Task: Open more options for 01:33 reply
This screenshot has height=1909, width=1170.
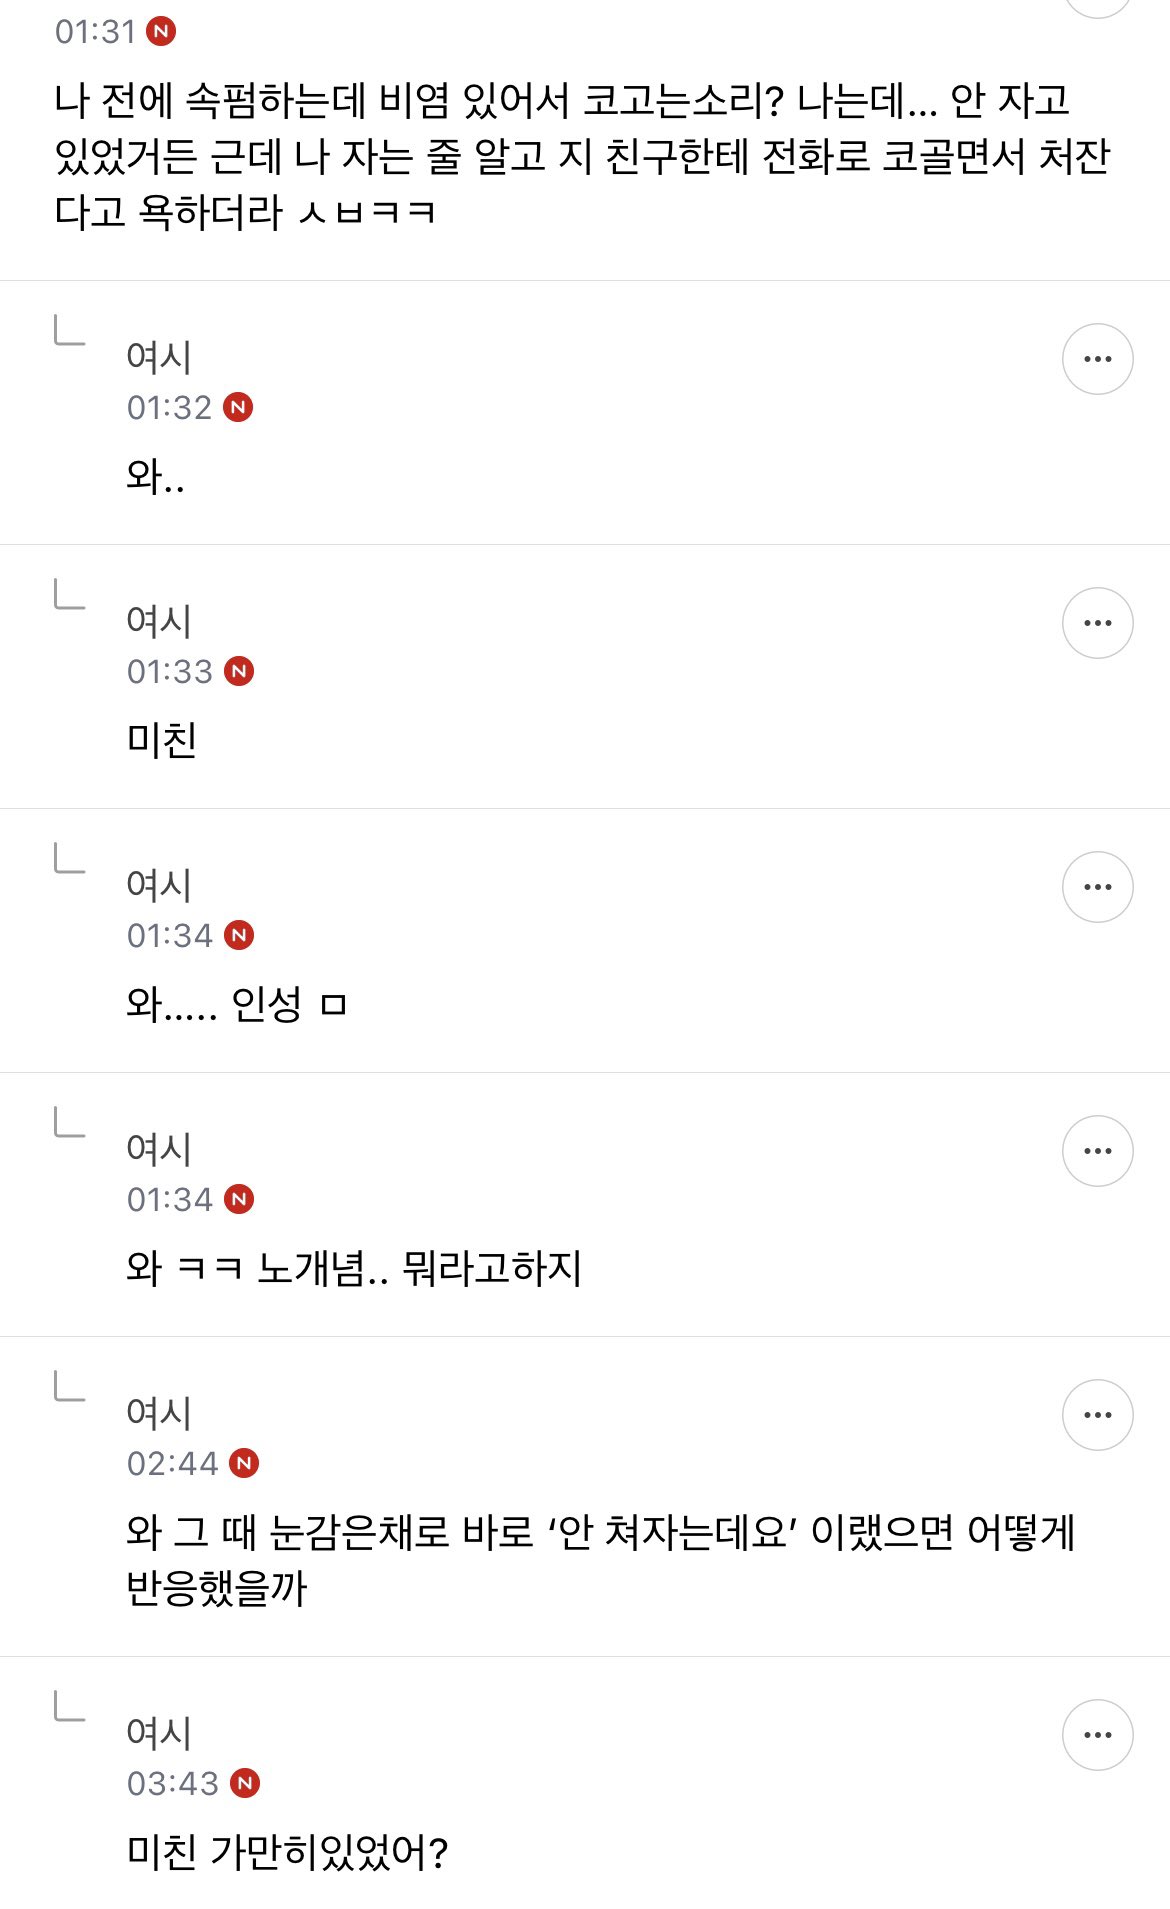Action: click(1097, 623)
